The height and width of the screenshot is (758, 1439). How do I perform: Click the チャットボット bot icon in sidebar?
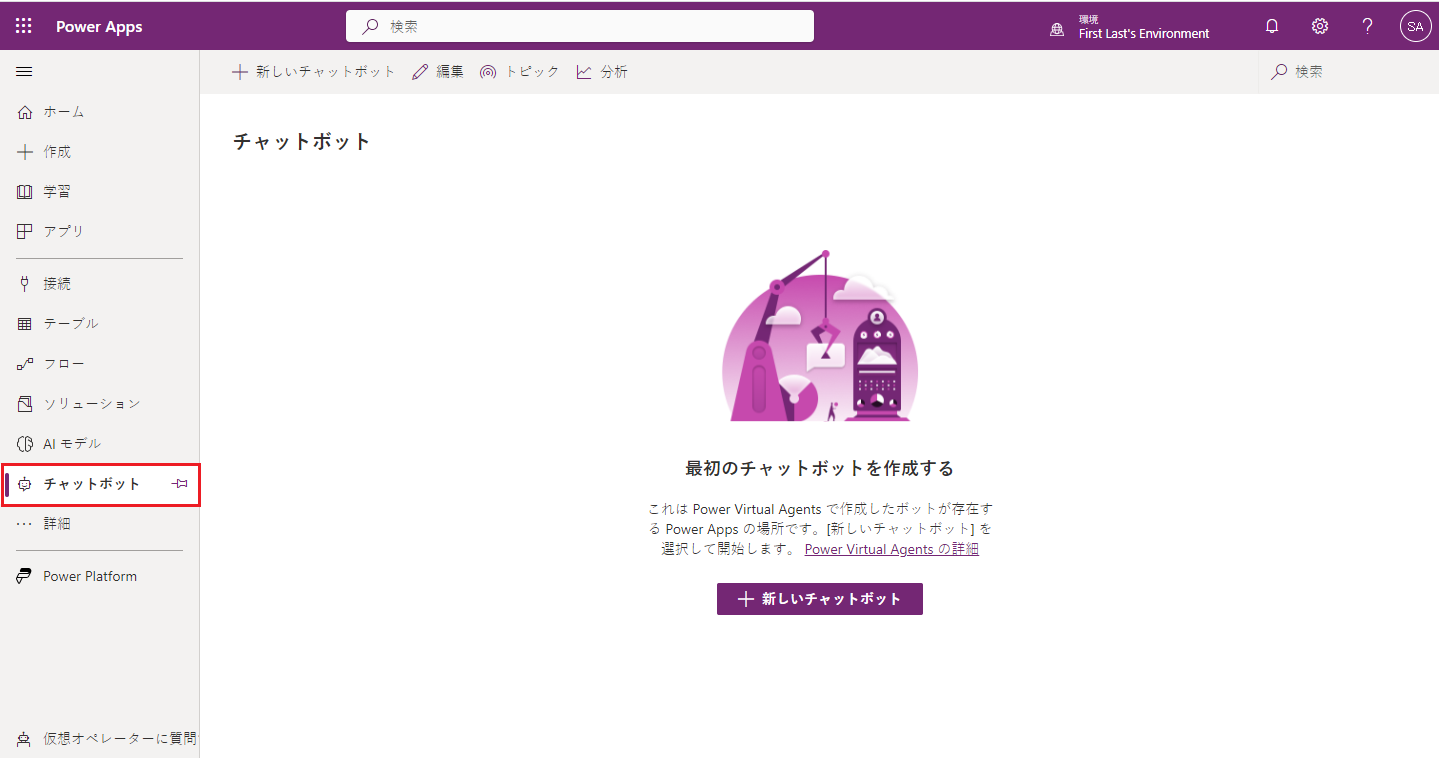26,484
